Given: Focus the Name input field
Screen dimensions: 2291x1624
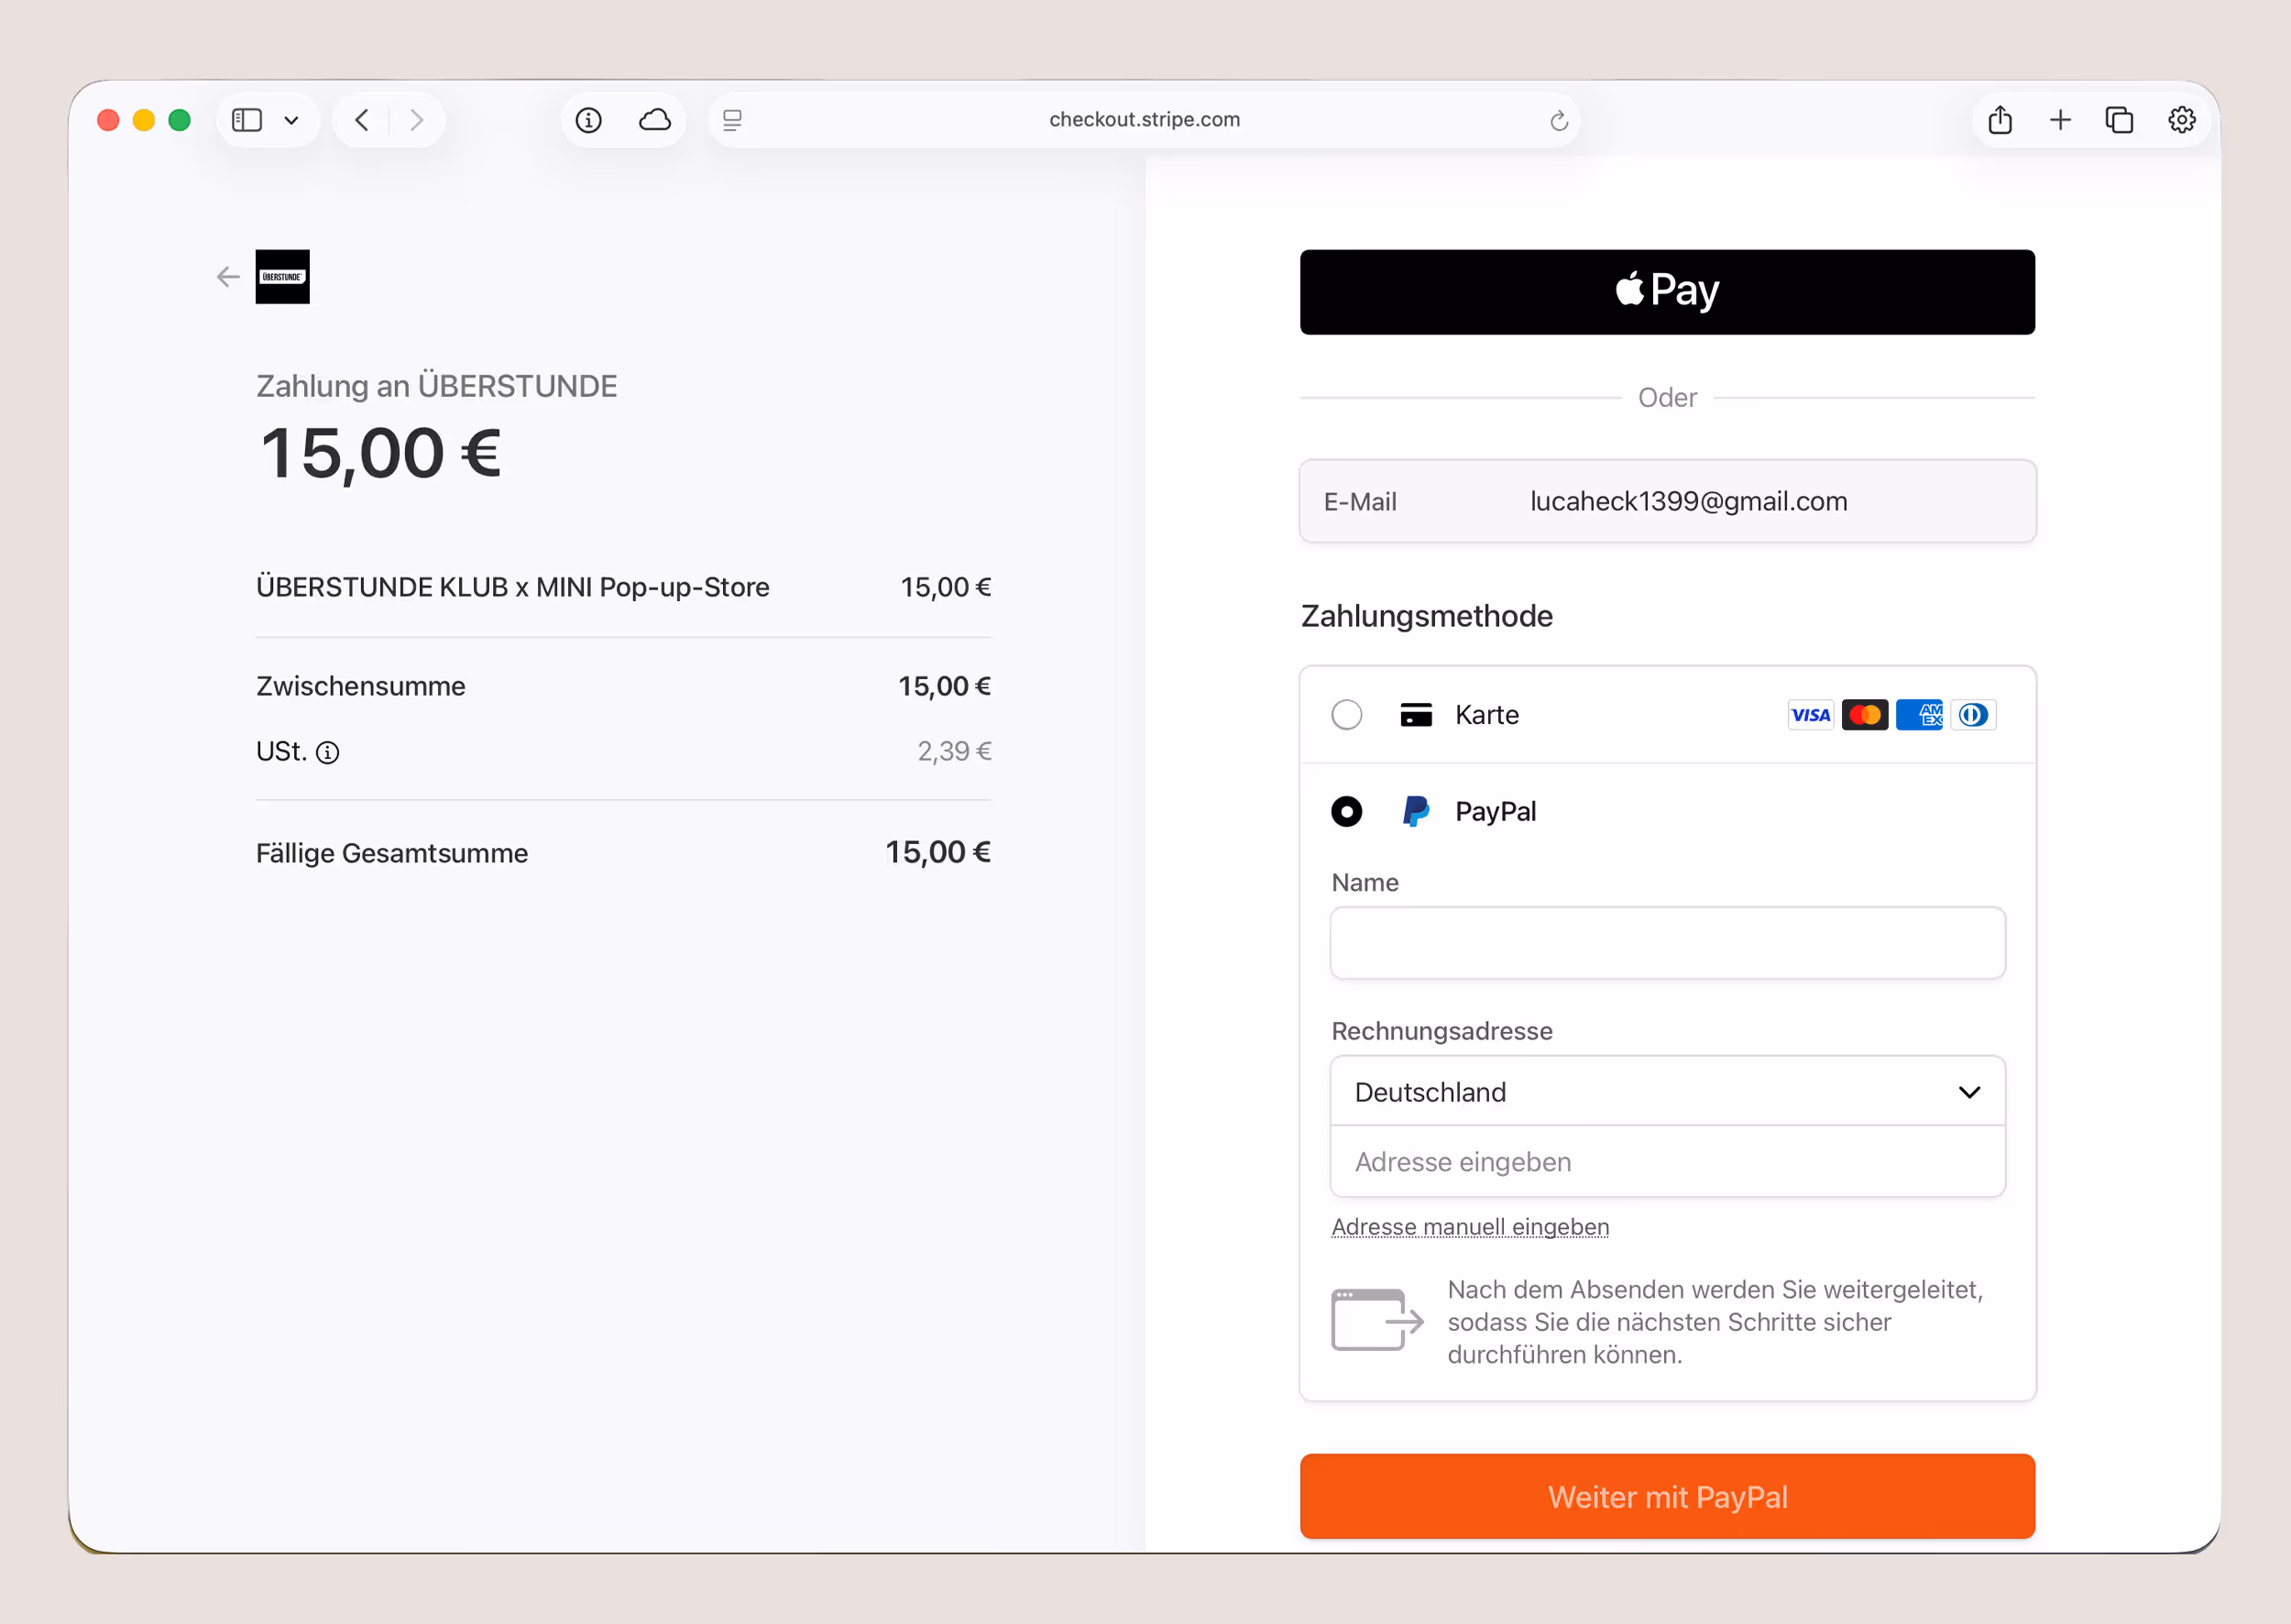Looking at the screenshot, I should [1667, 943].
